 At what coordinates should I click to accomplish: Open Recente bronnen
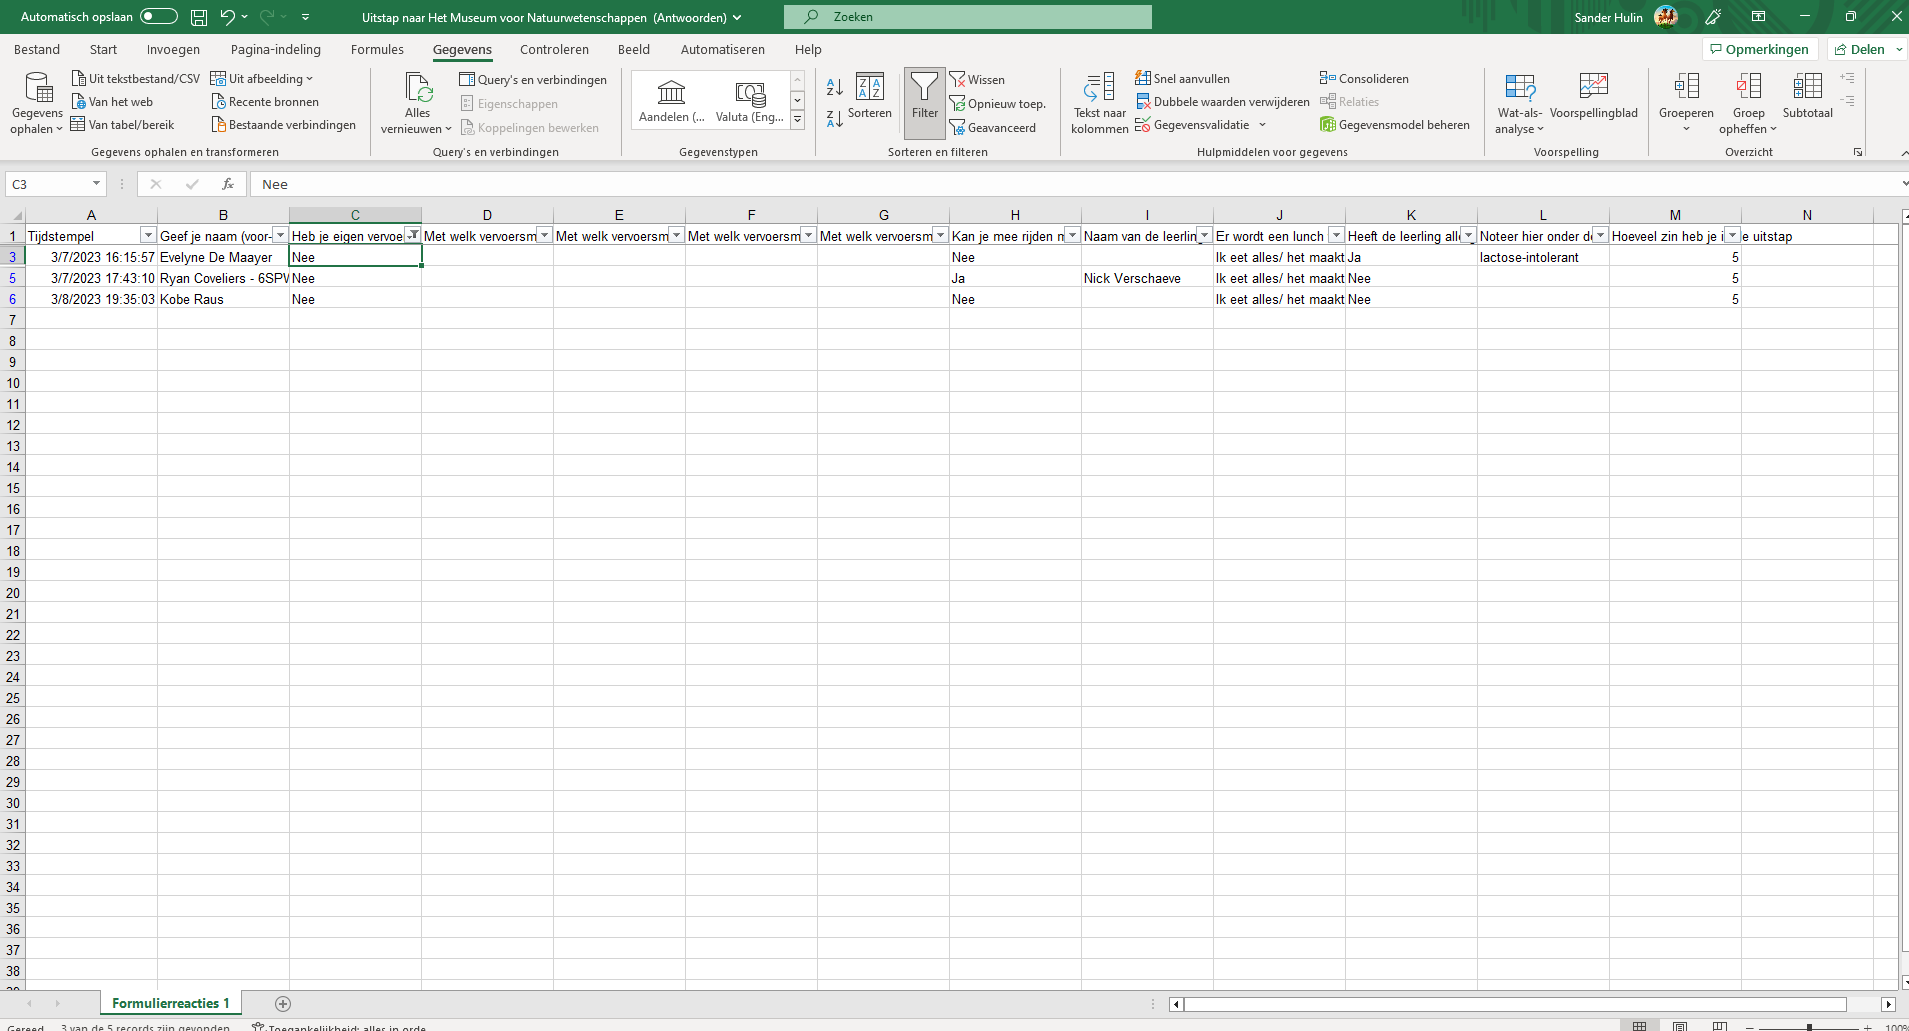[265, 102]
